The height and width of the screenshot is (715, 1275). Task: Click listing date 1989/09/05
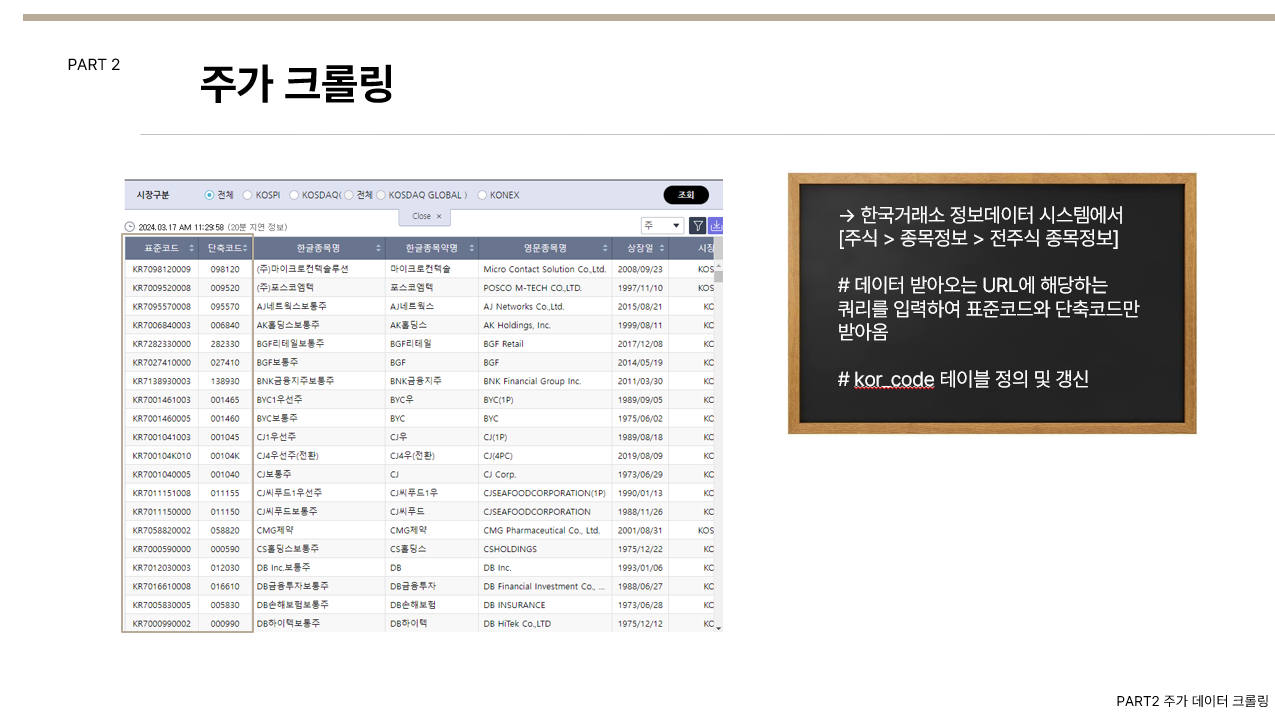tap(640, 400)
